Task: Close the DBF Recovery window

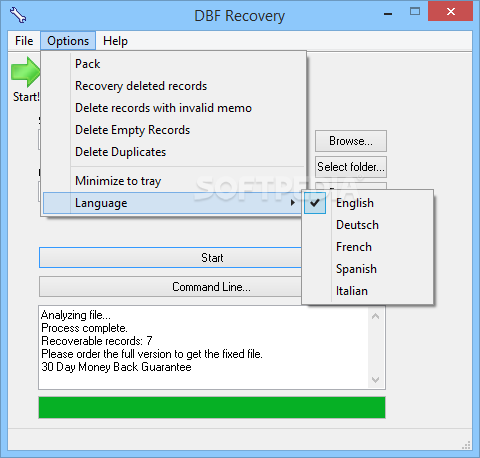Action: pyautogui.click(x=451, y=12)
